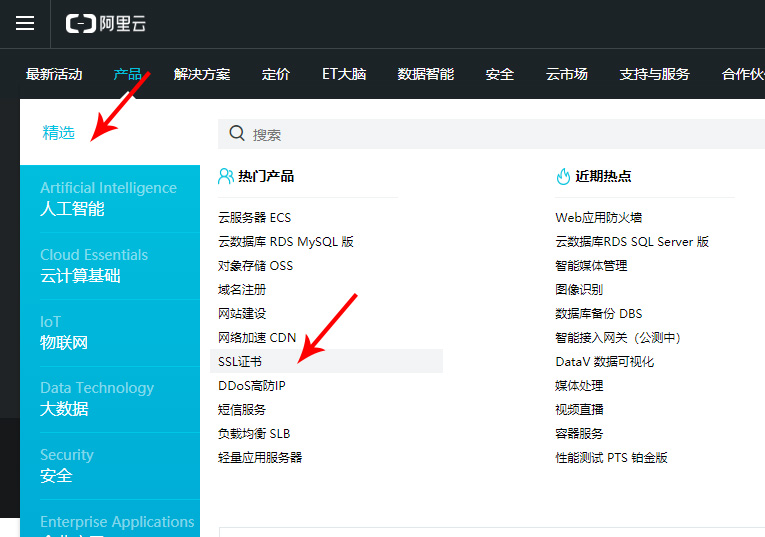Open the 云市场 menu item

(567, 74)
